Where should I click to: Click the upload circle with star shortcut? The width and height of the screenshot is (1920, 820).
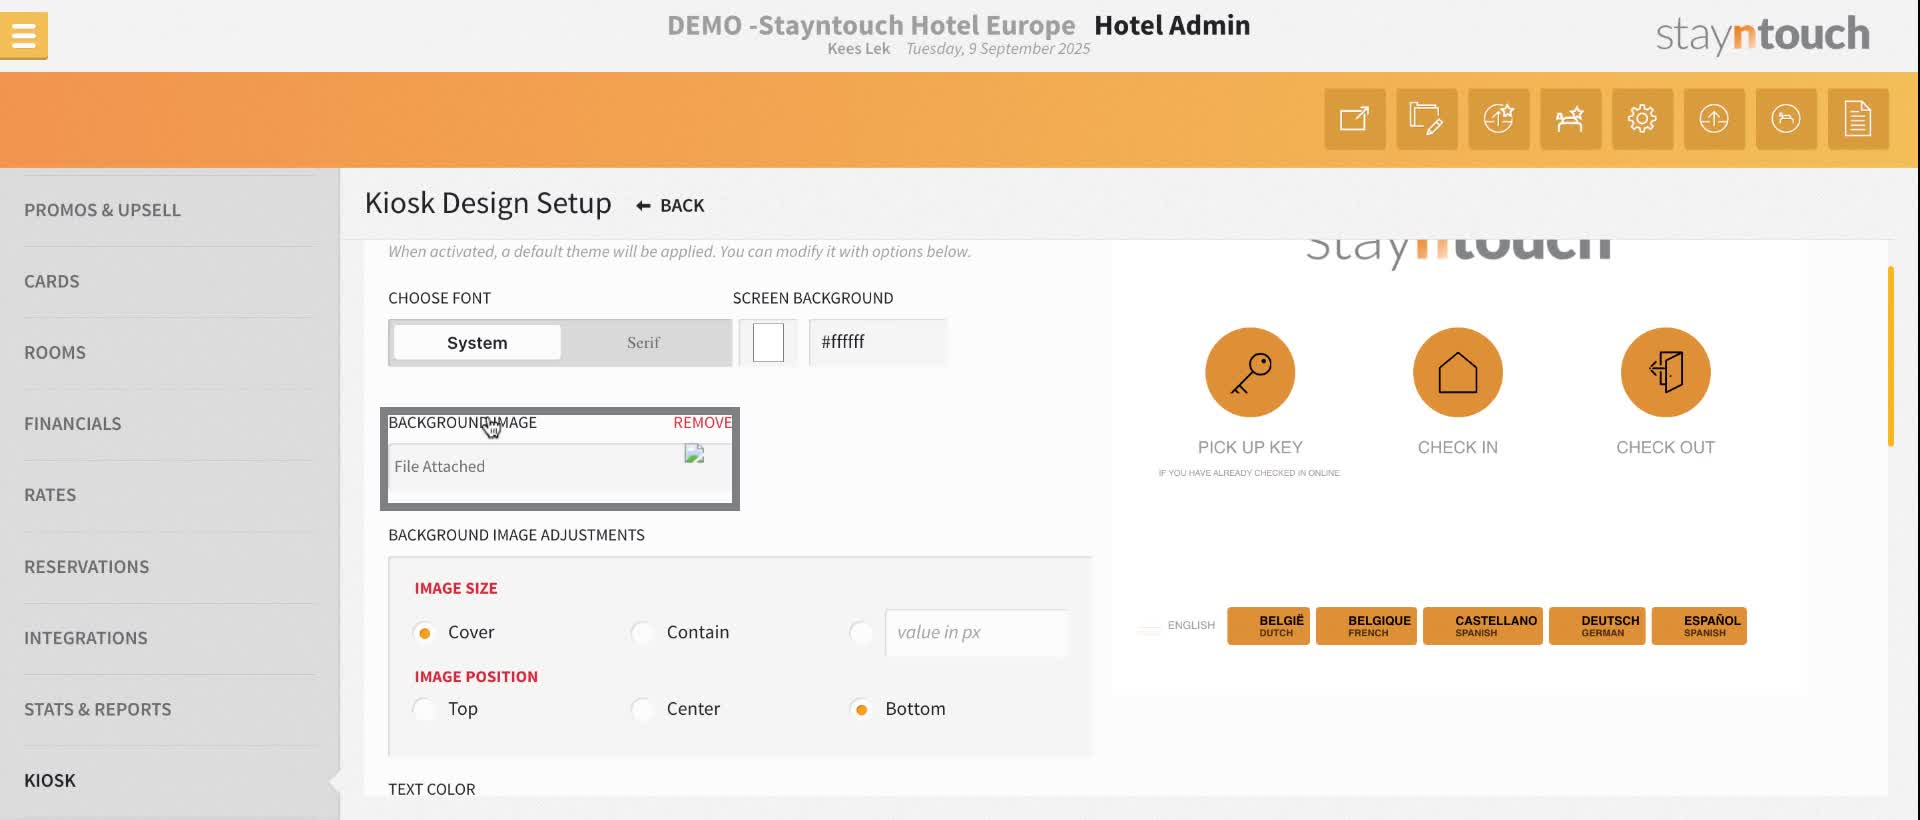[x=1499, y=119]
